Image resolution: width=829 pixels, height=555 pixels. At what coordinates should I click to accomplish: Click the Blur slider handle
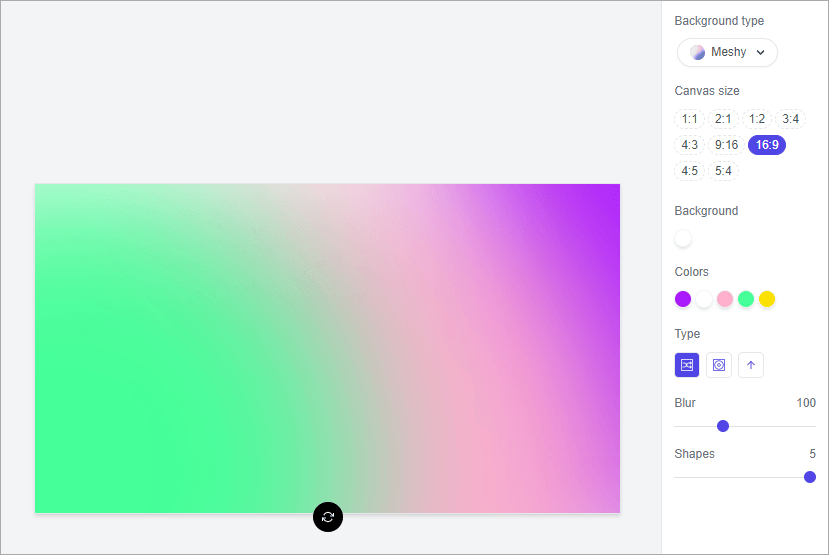coord(723,426)
